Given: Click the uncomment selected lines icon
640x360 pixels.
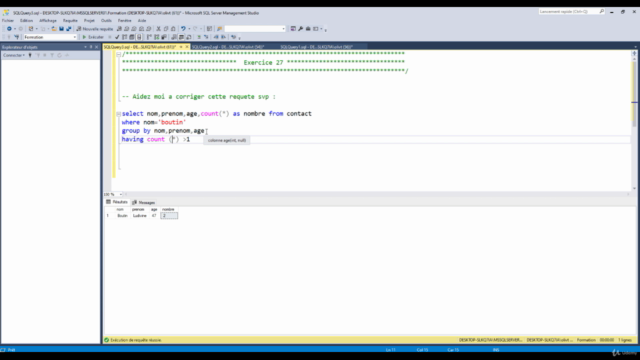Looking at the screenshot, I should (206, 37).
